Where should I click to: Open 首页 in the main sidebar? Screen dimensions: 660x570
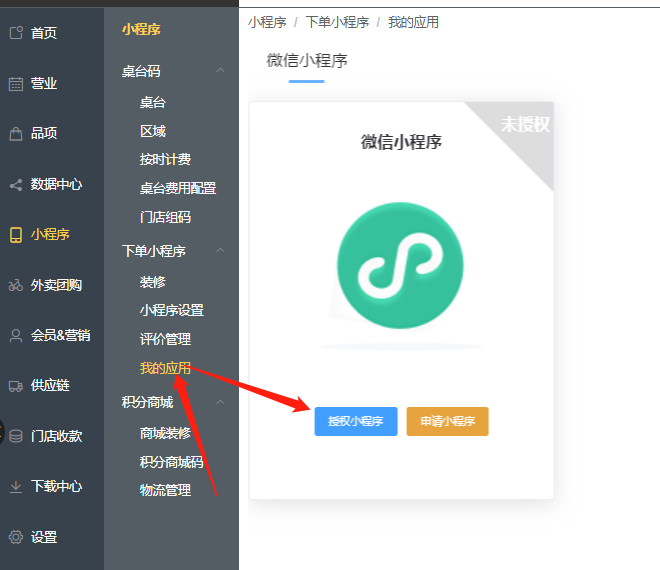[x=44, y=33]
